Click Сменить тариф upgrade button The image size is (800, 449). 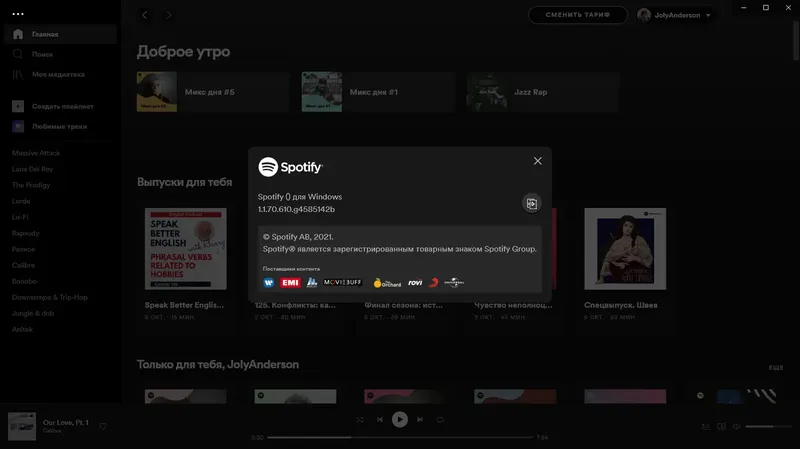pos(578,15)
